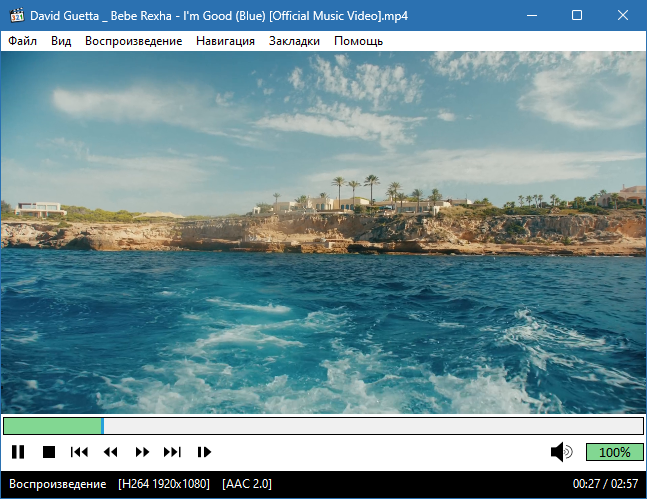Viewport: 647px width, 499px height.
Task: Click the 100% volume slider
Action: point(614,452)
